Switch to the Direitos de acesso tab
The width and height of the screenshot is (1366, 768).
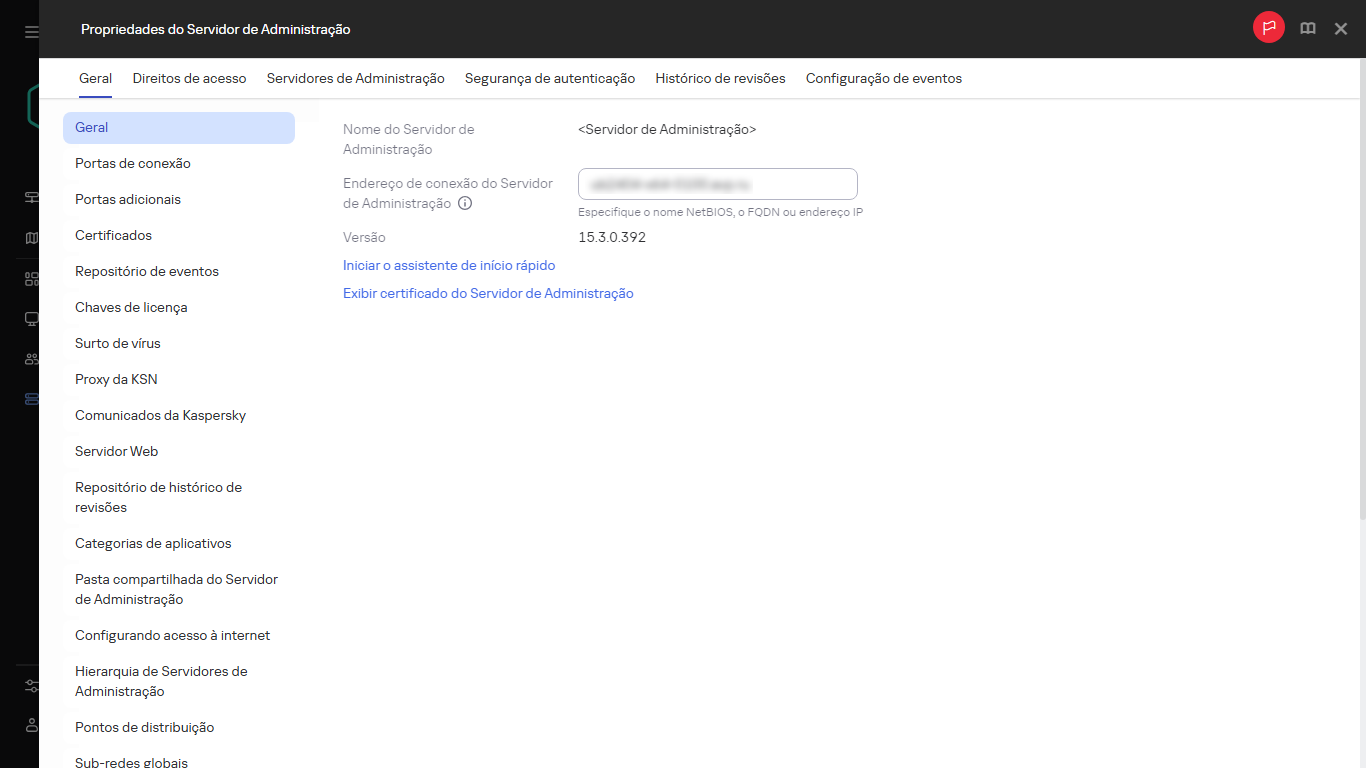(189, 77)
